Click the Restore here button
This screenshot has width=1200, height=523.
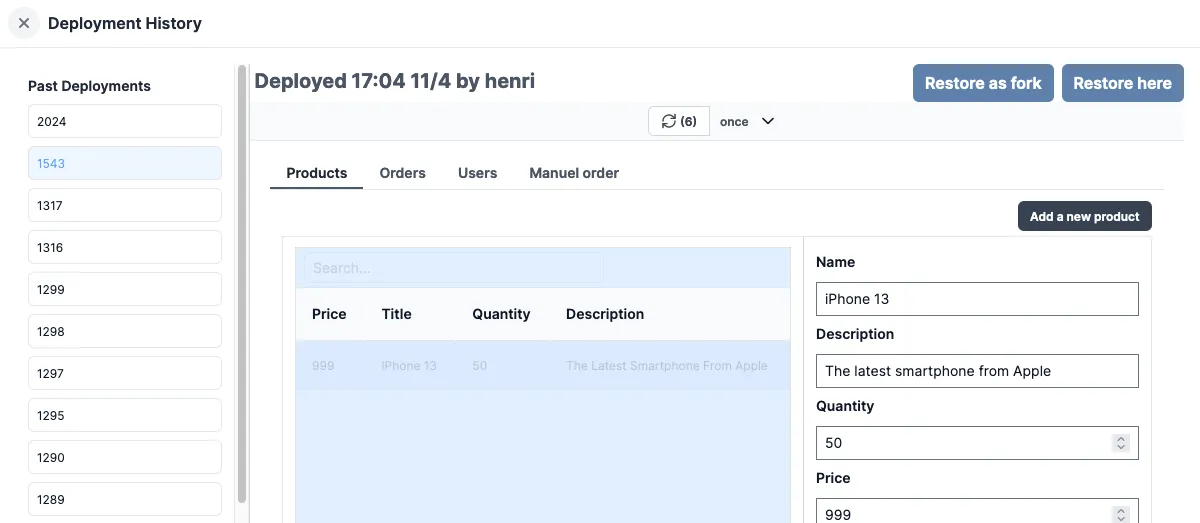1122,83
